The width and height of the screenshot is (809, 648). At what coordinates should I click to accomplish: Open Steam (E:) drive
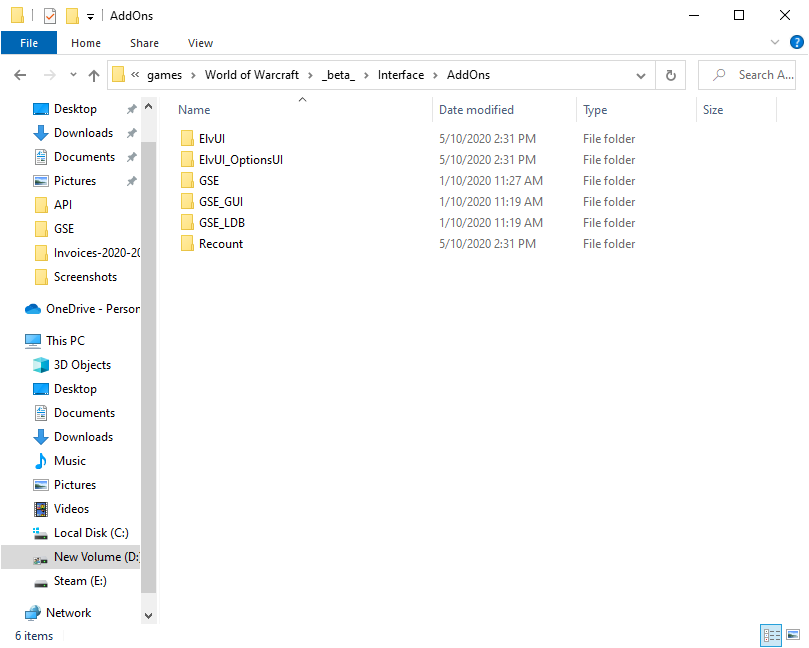click(80, 581)
